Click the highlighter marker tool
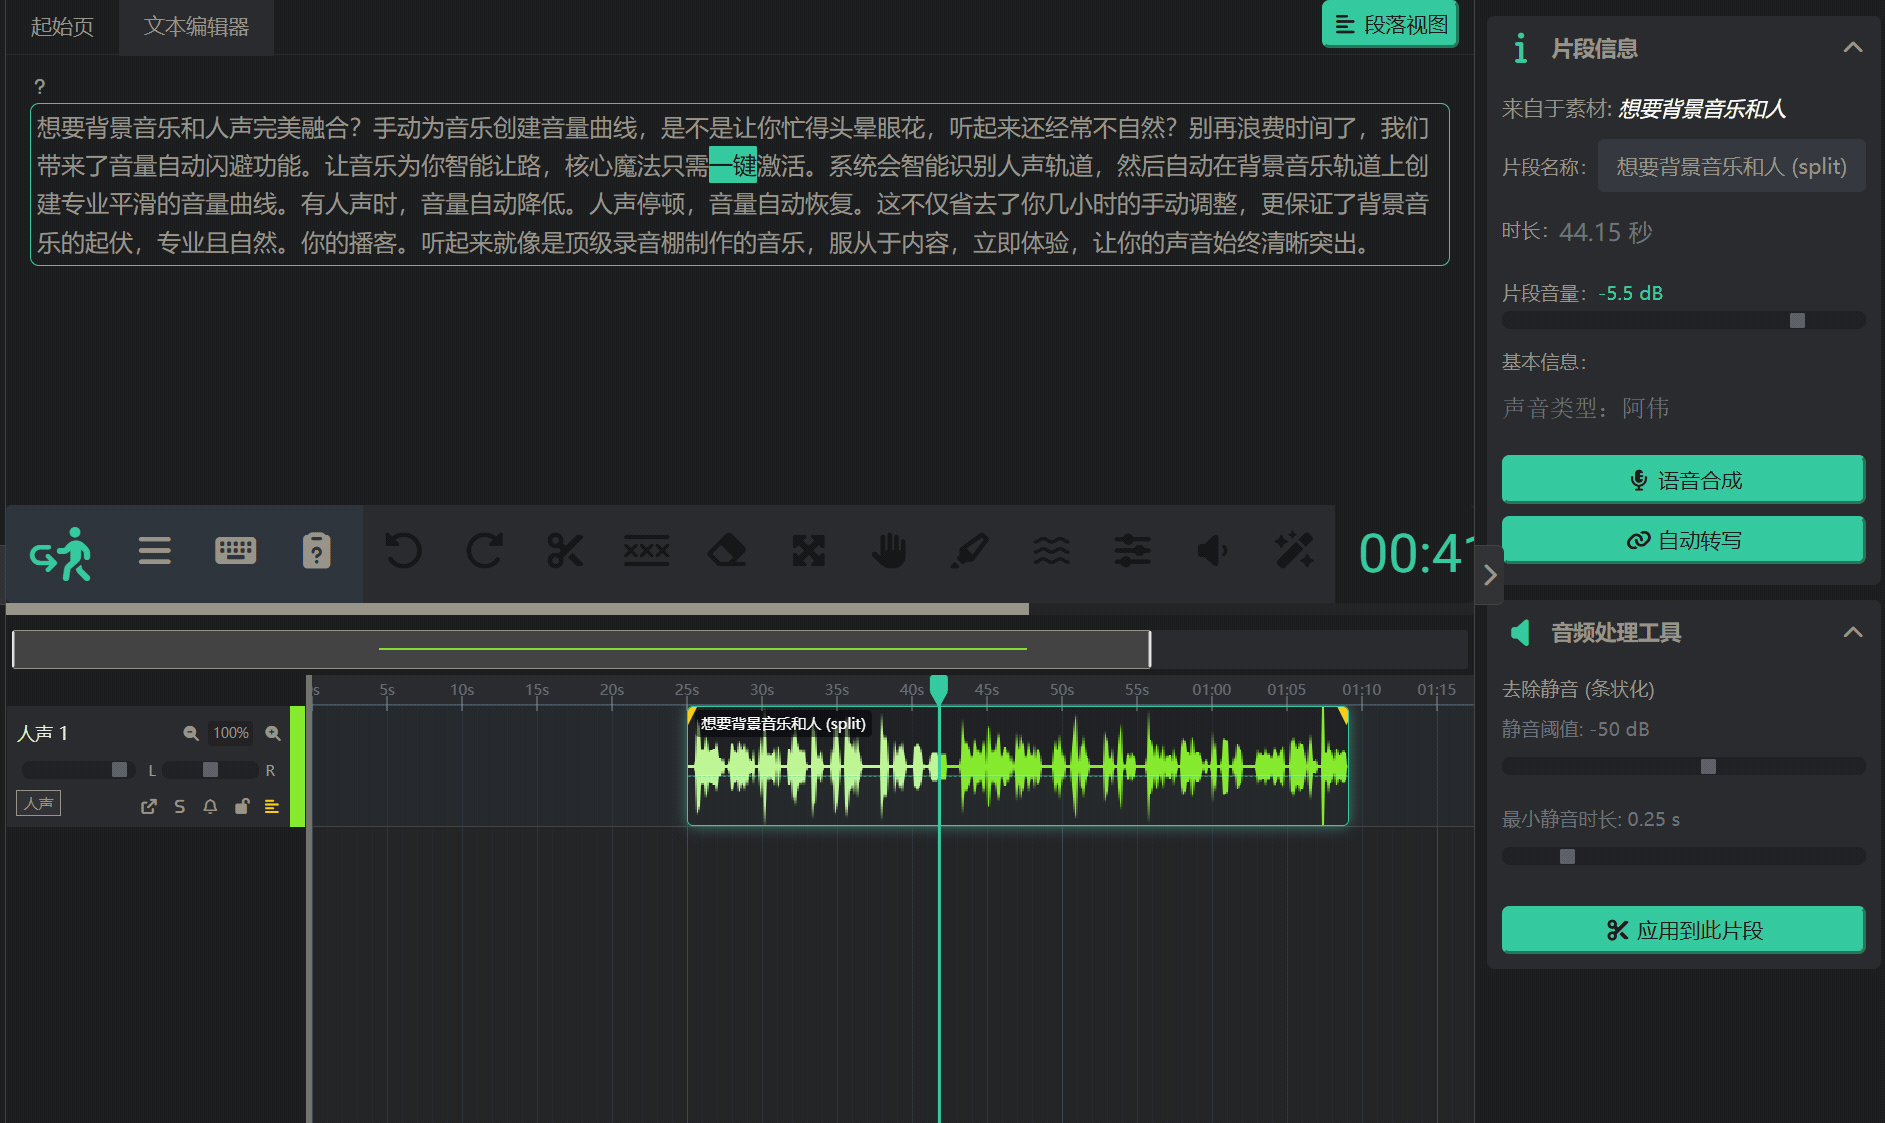The image size is (1885, 1123). [x=970, y=551]
